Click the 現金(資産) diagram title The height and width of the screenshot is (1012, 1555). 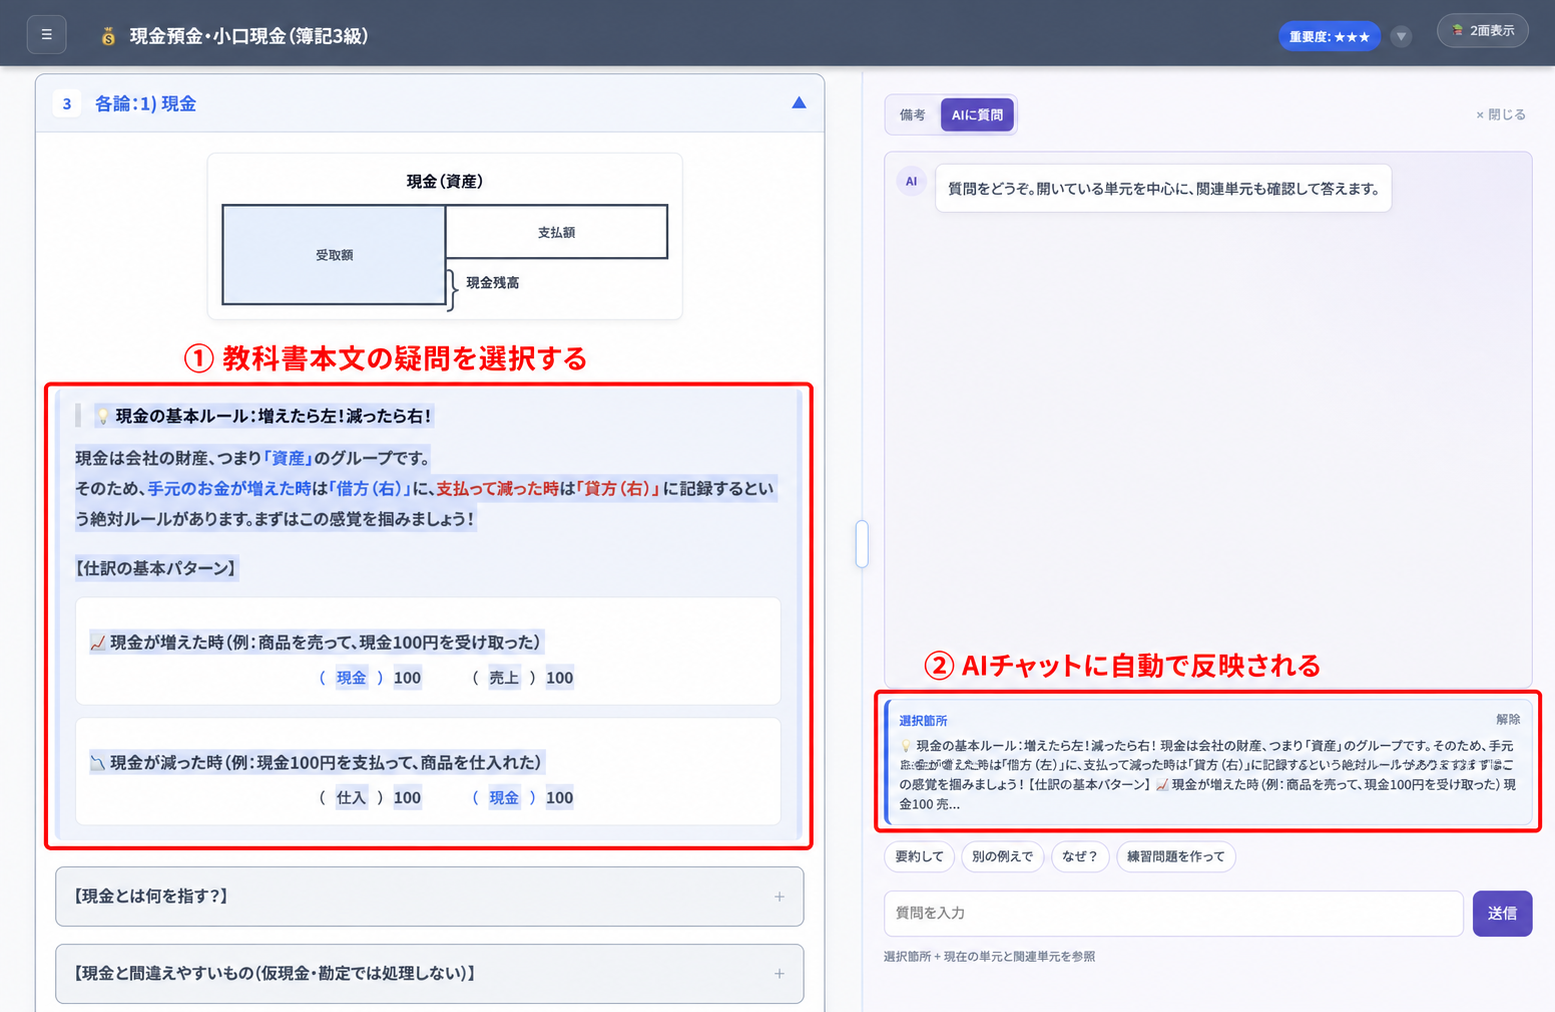[445, 181]
